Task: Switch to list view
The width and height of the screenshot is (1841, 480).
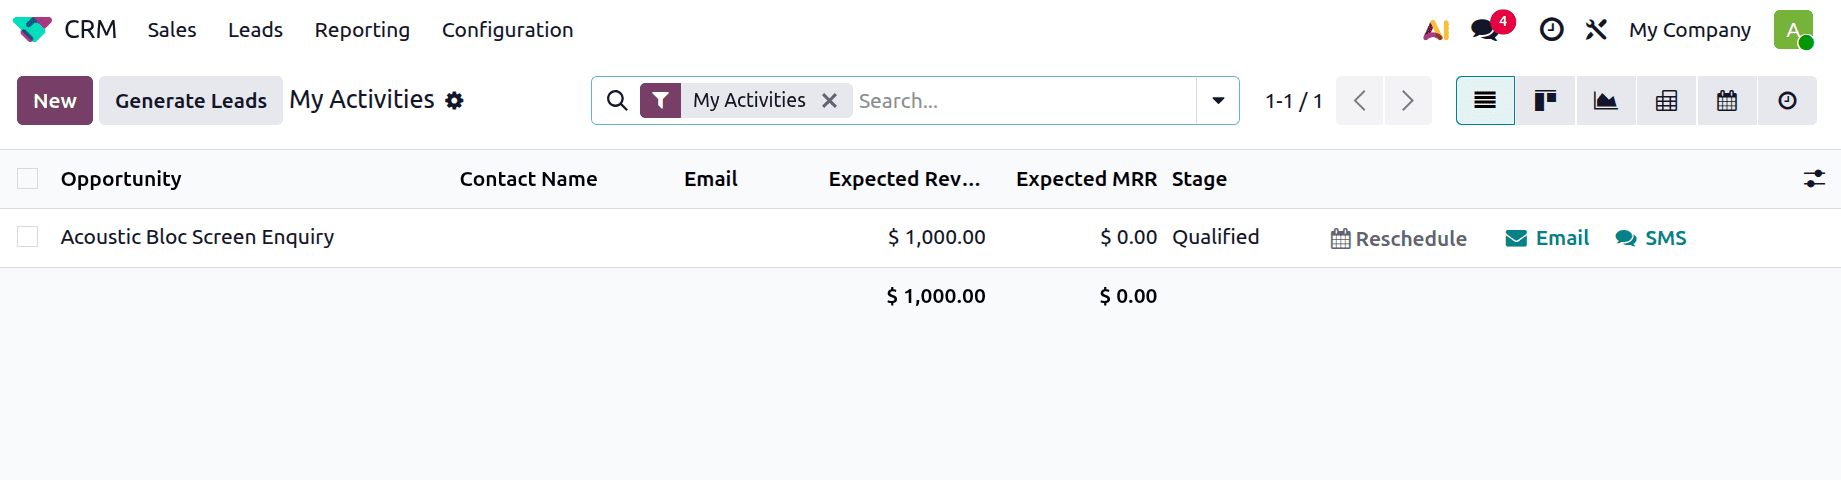Action: (x=1485, y=101)
